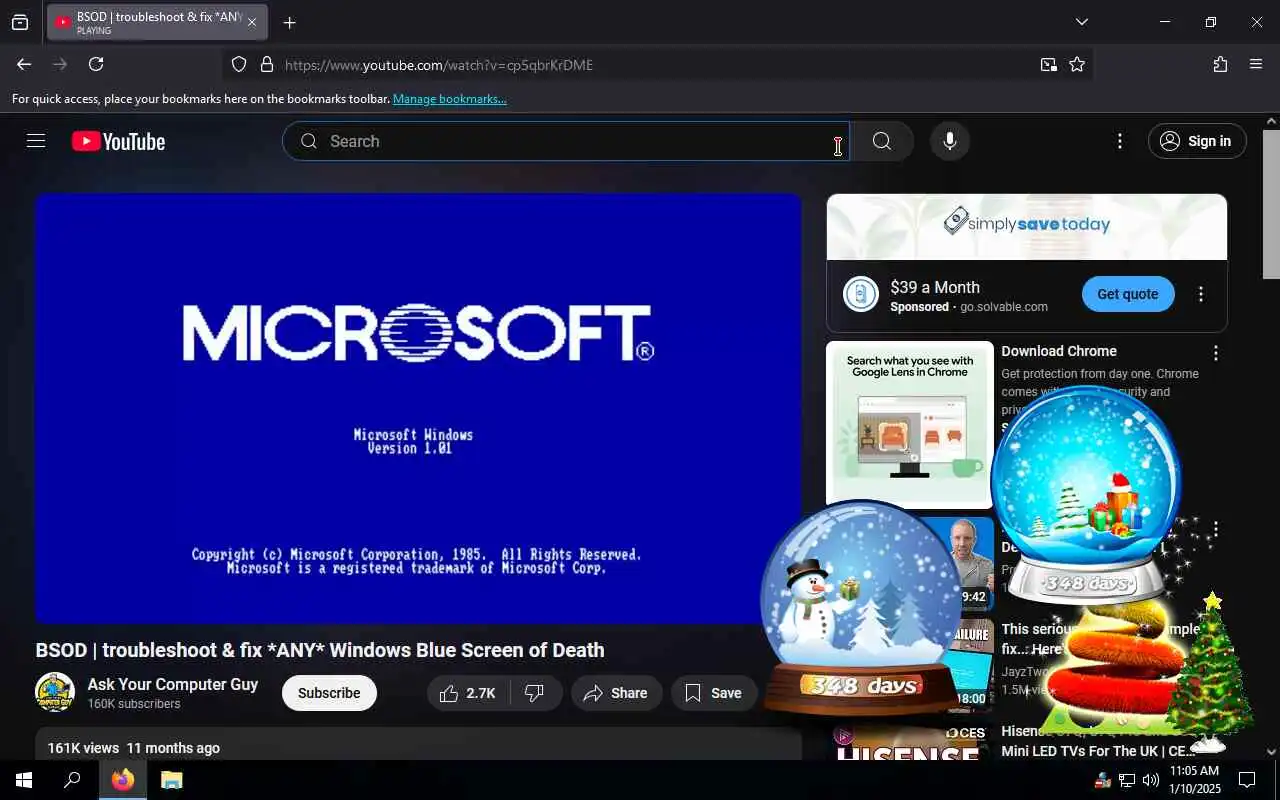Click the scrollbar down arrow
Screen dimensions: 1280x800
[1271, 751]
